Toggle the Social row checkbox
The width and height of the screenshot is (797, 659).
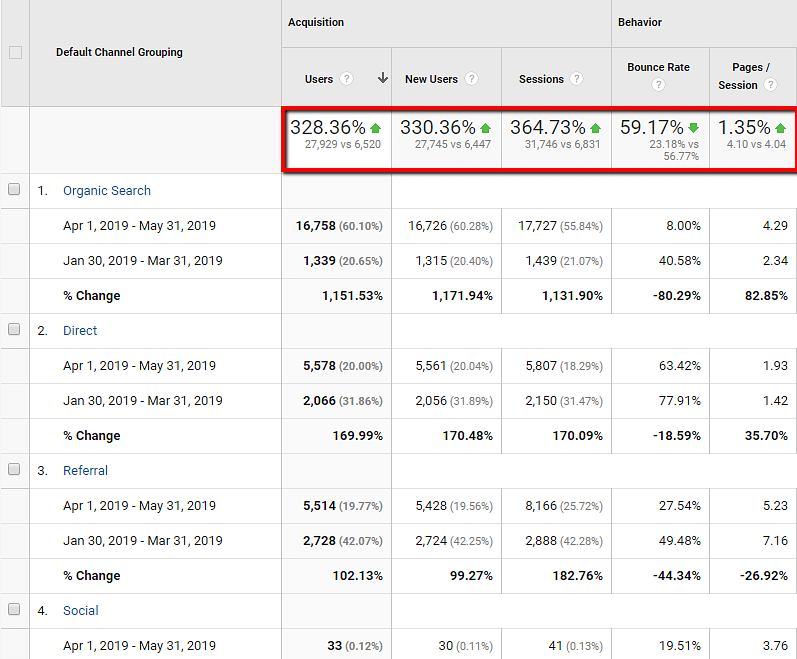pos(14,610)
